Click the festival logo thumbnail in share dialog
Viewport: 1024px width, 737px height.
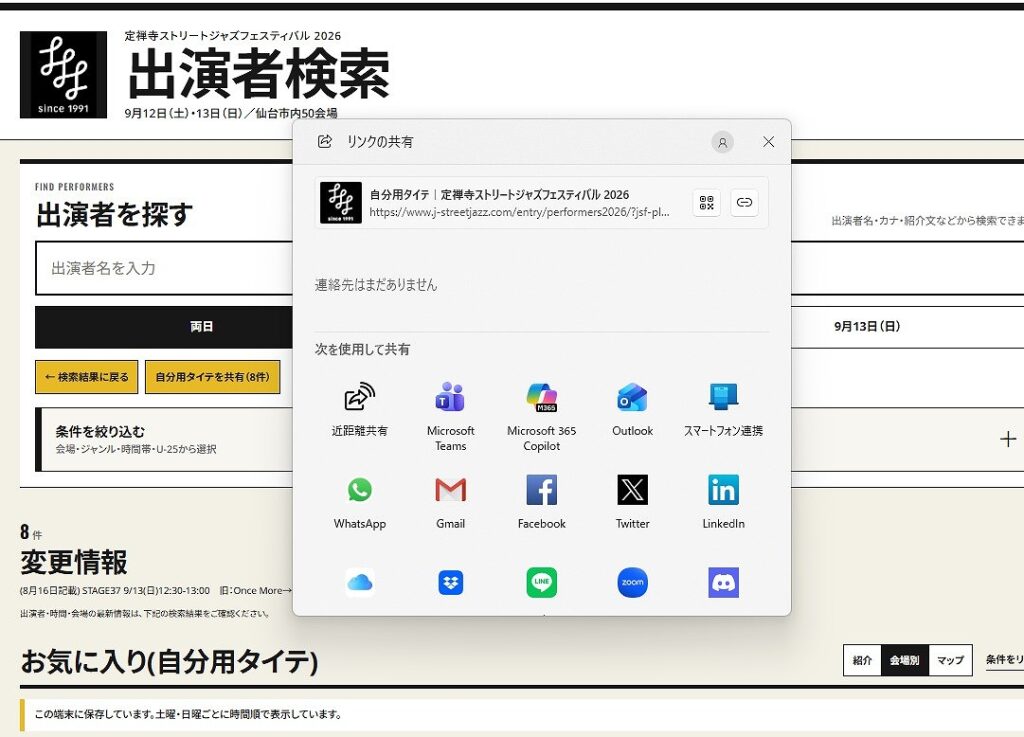tap(340, 202)
